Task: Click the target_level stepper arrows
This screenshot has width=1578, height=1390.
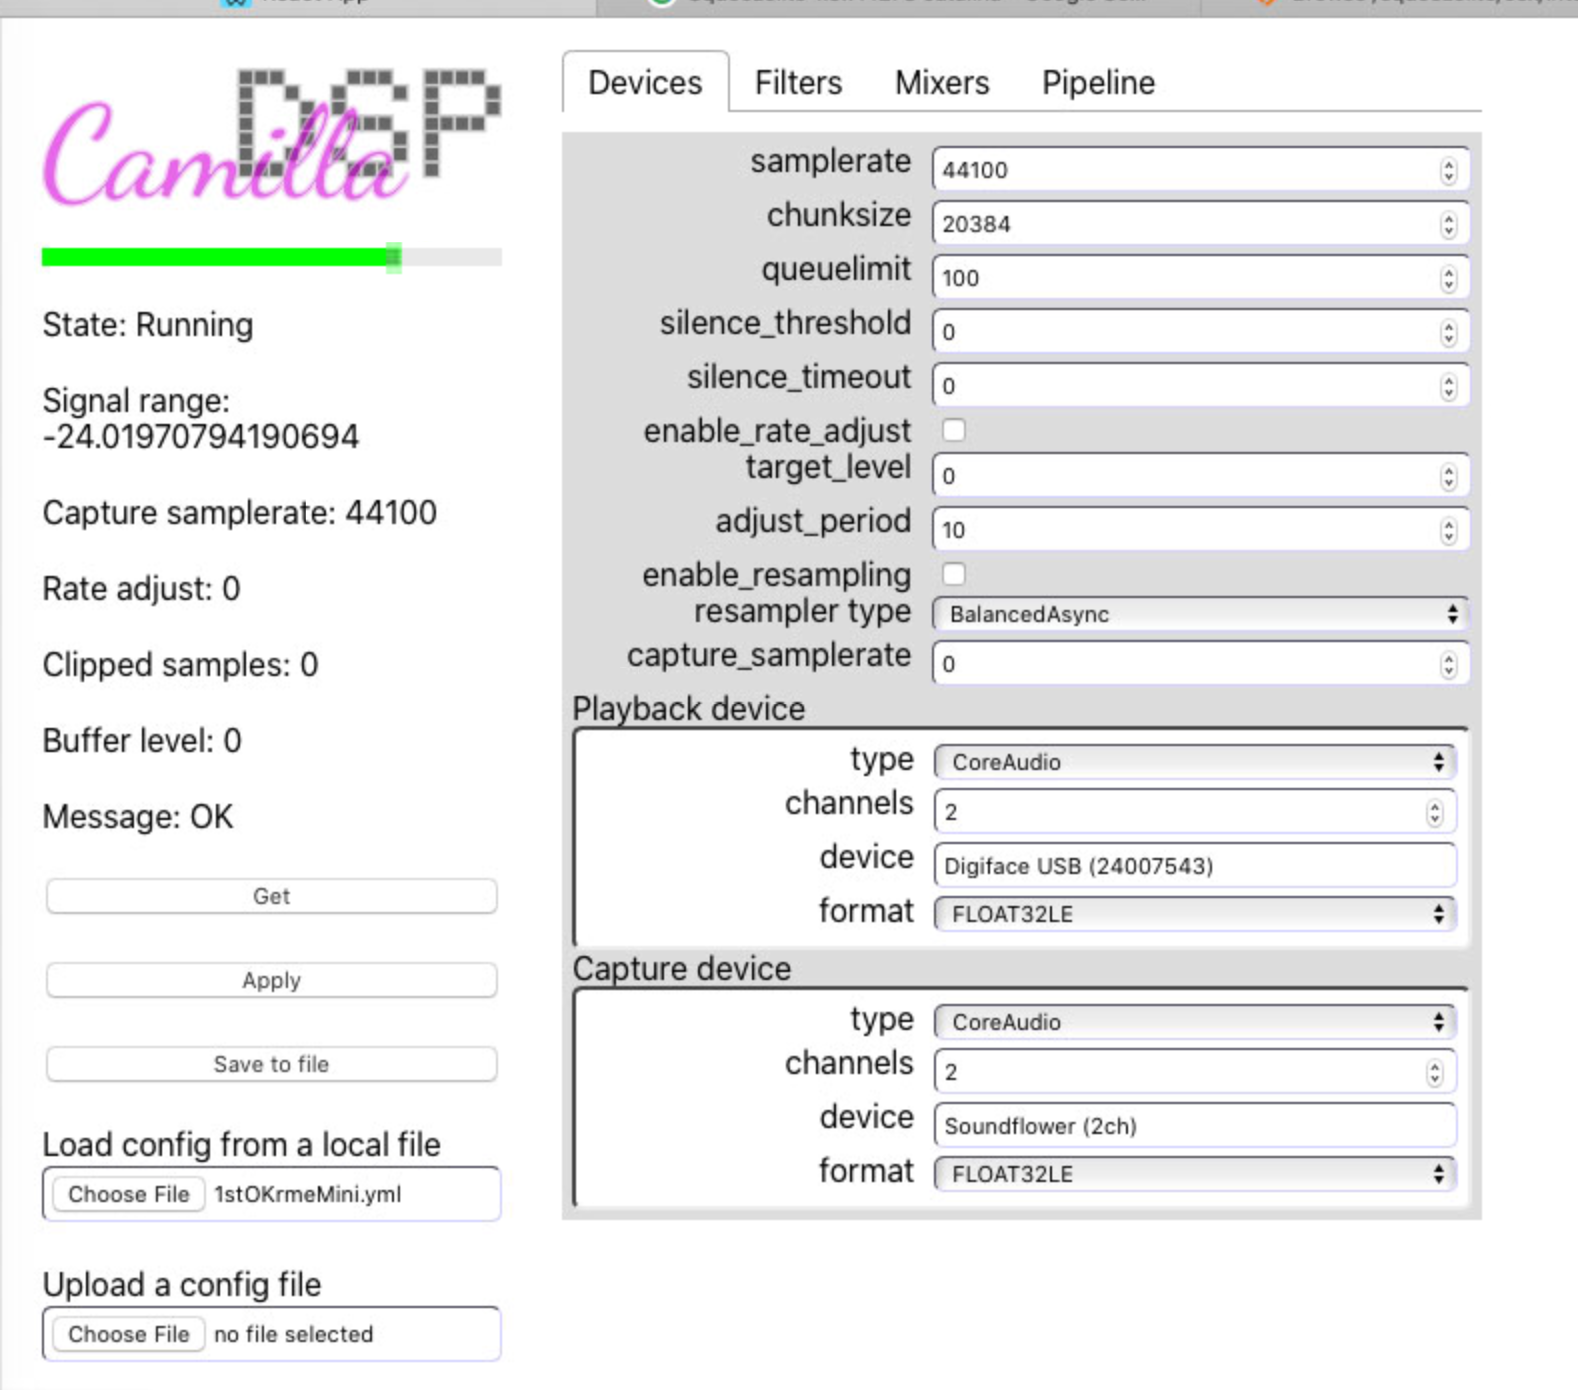Action: tap(1449, 476)
